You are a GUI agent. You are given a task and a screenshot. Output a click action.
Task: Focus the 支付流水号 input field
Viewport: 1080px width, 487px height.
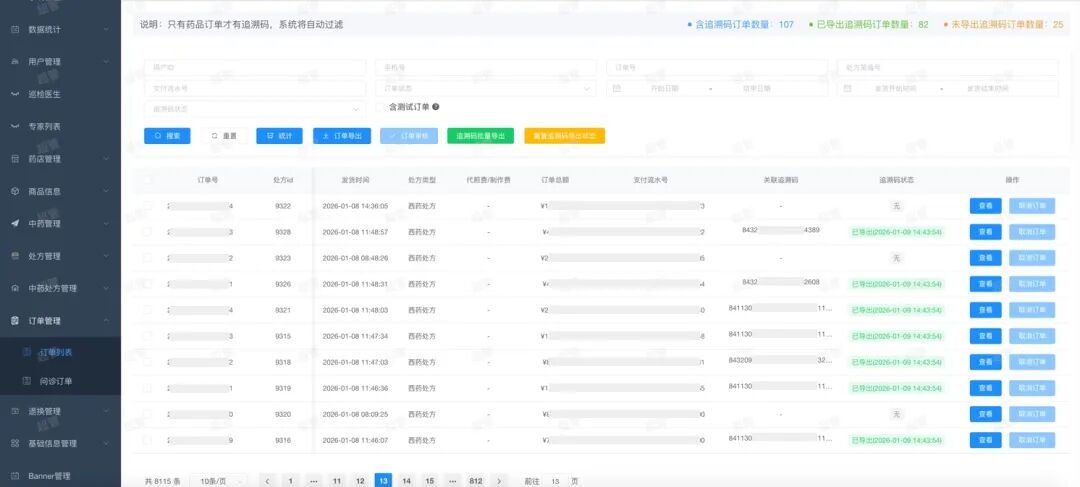(255, 89)
